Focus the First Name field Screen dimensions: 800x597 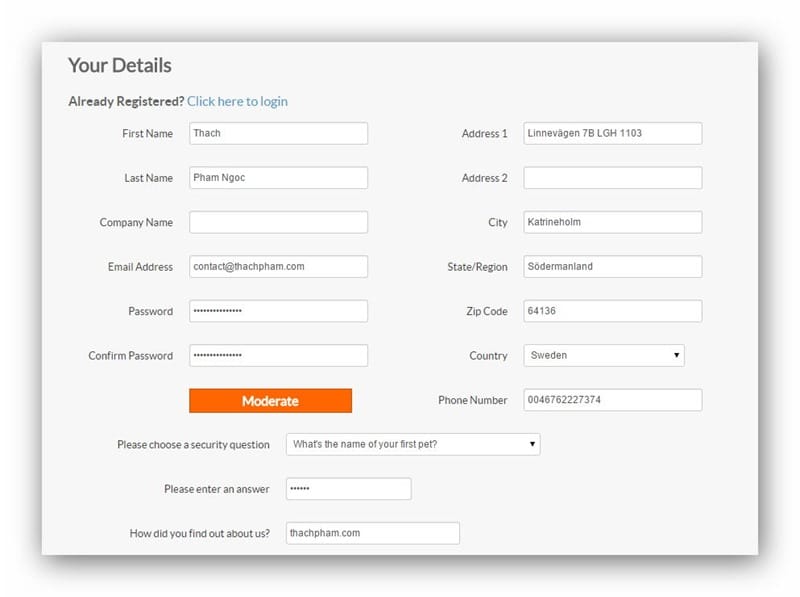[x=279, y=133]
